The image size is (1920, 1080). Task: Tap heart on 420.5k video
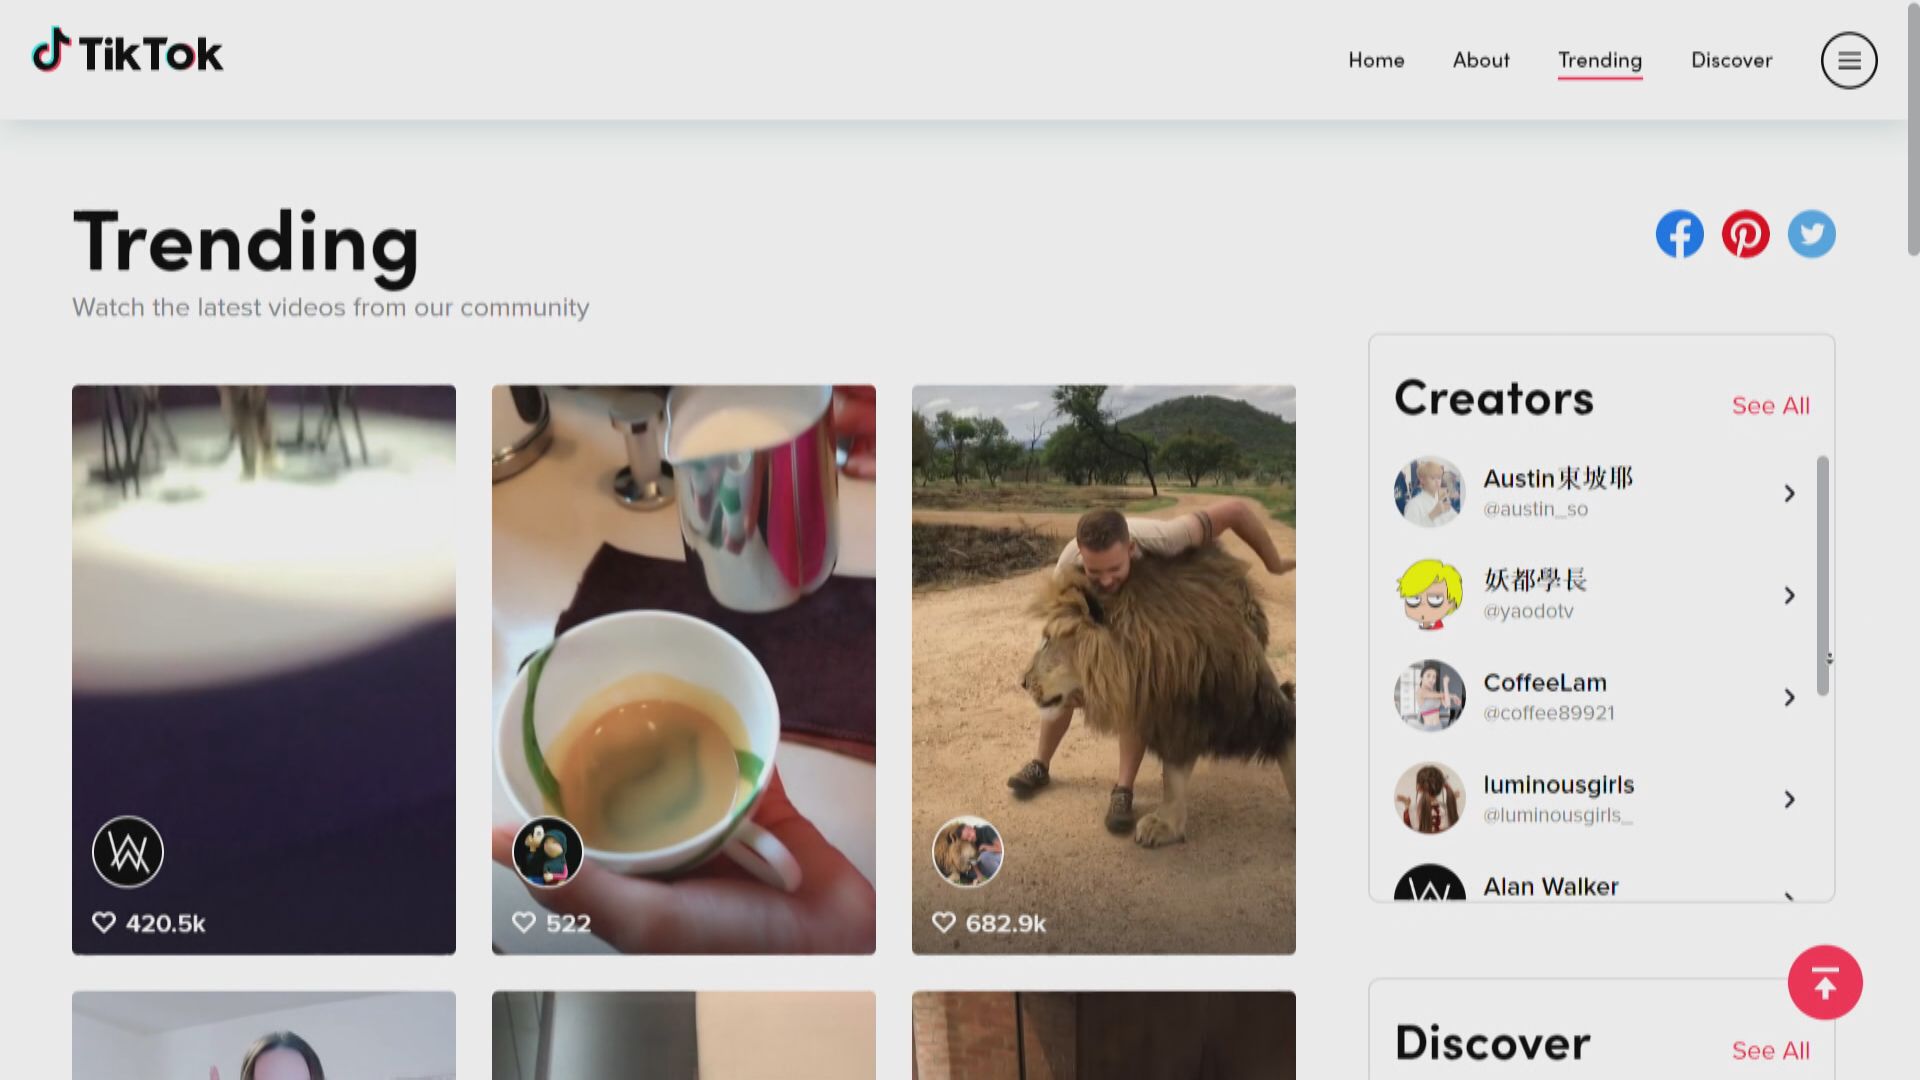[x=104, y=922]
